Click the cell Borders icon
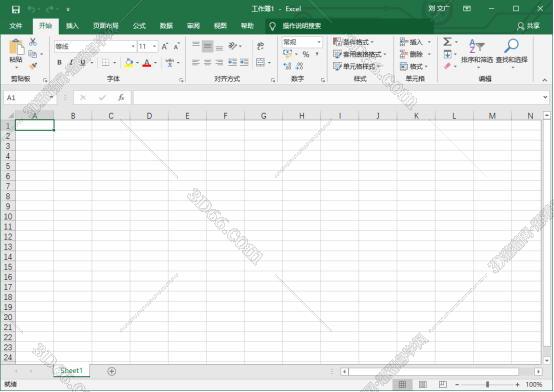Image resolution: width=554 pixels, height=392 pixels. pos(105,63)
